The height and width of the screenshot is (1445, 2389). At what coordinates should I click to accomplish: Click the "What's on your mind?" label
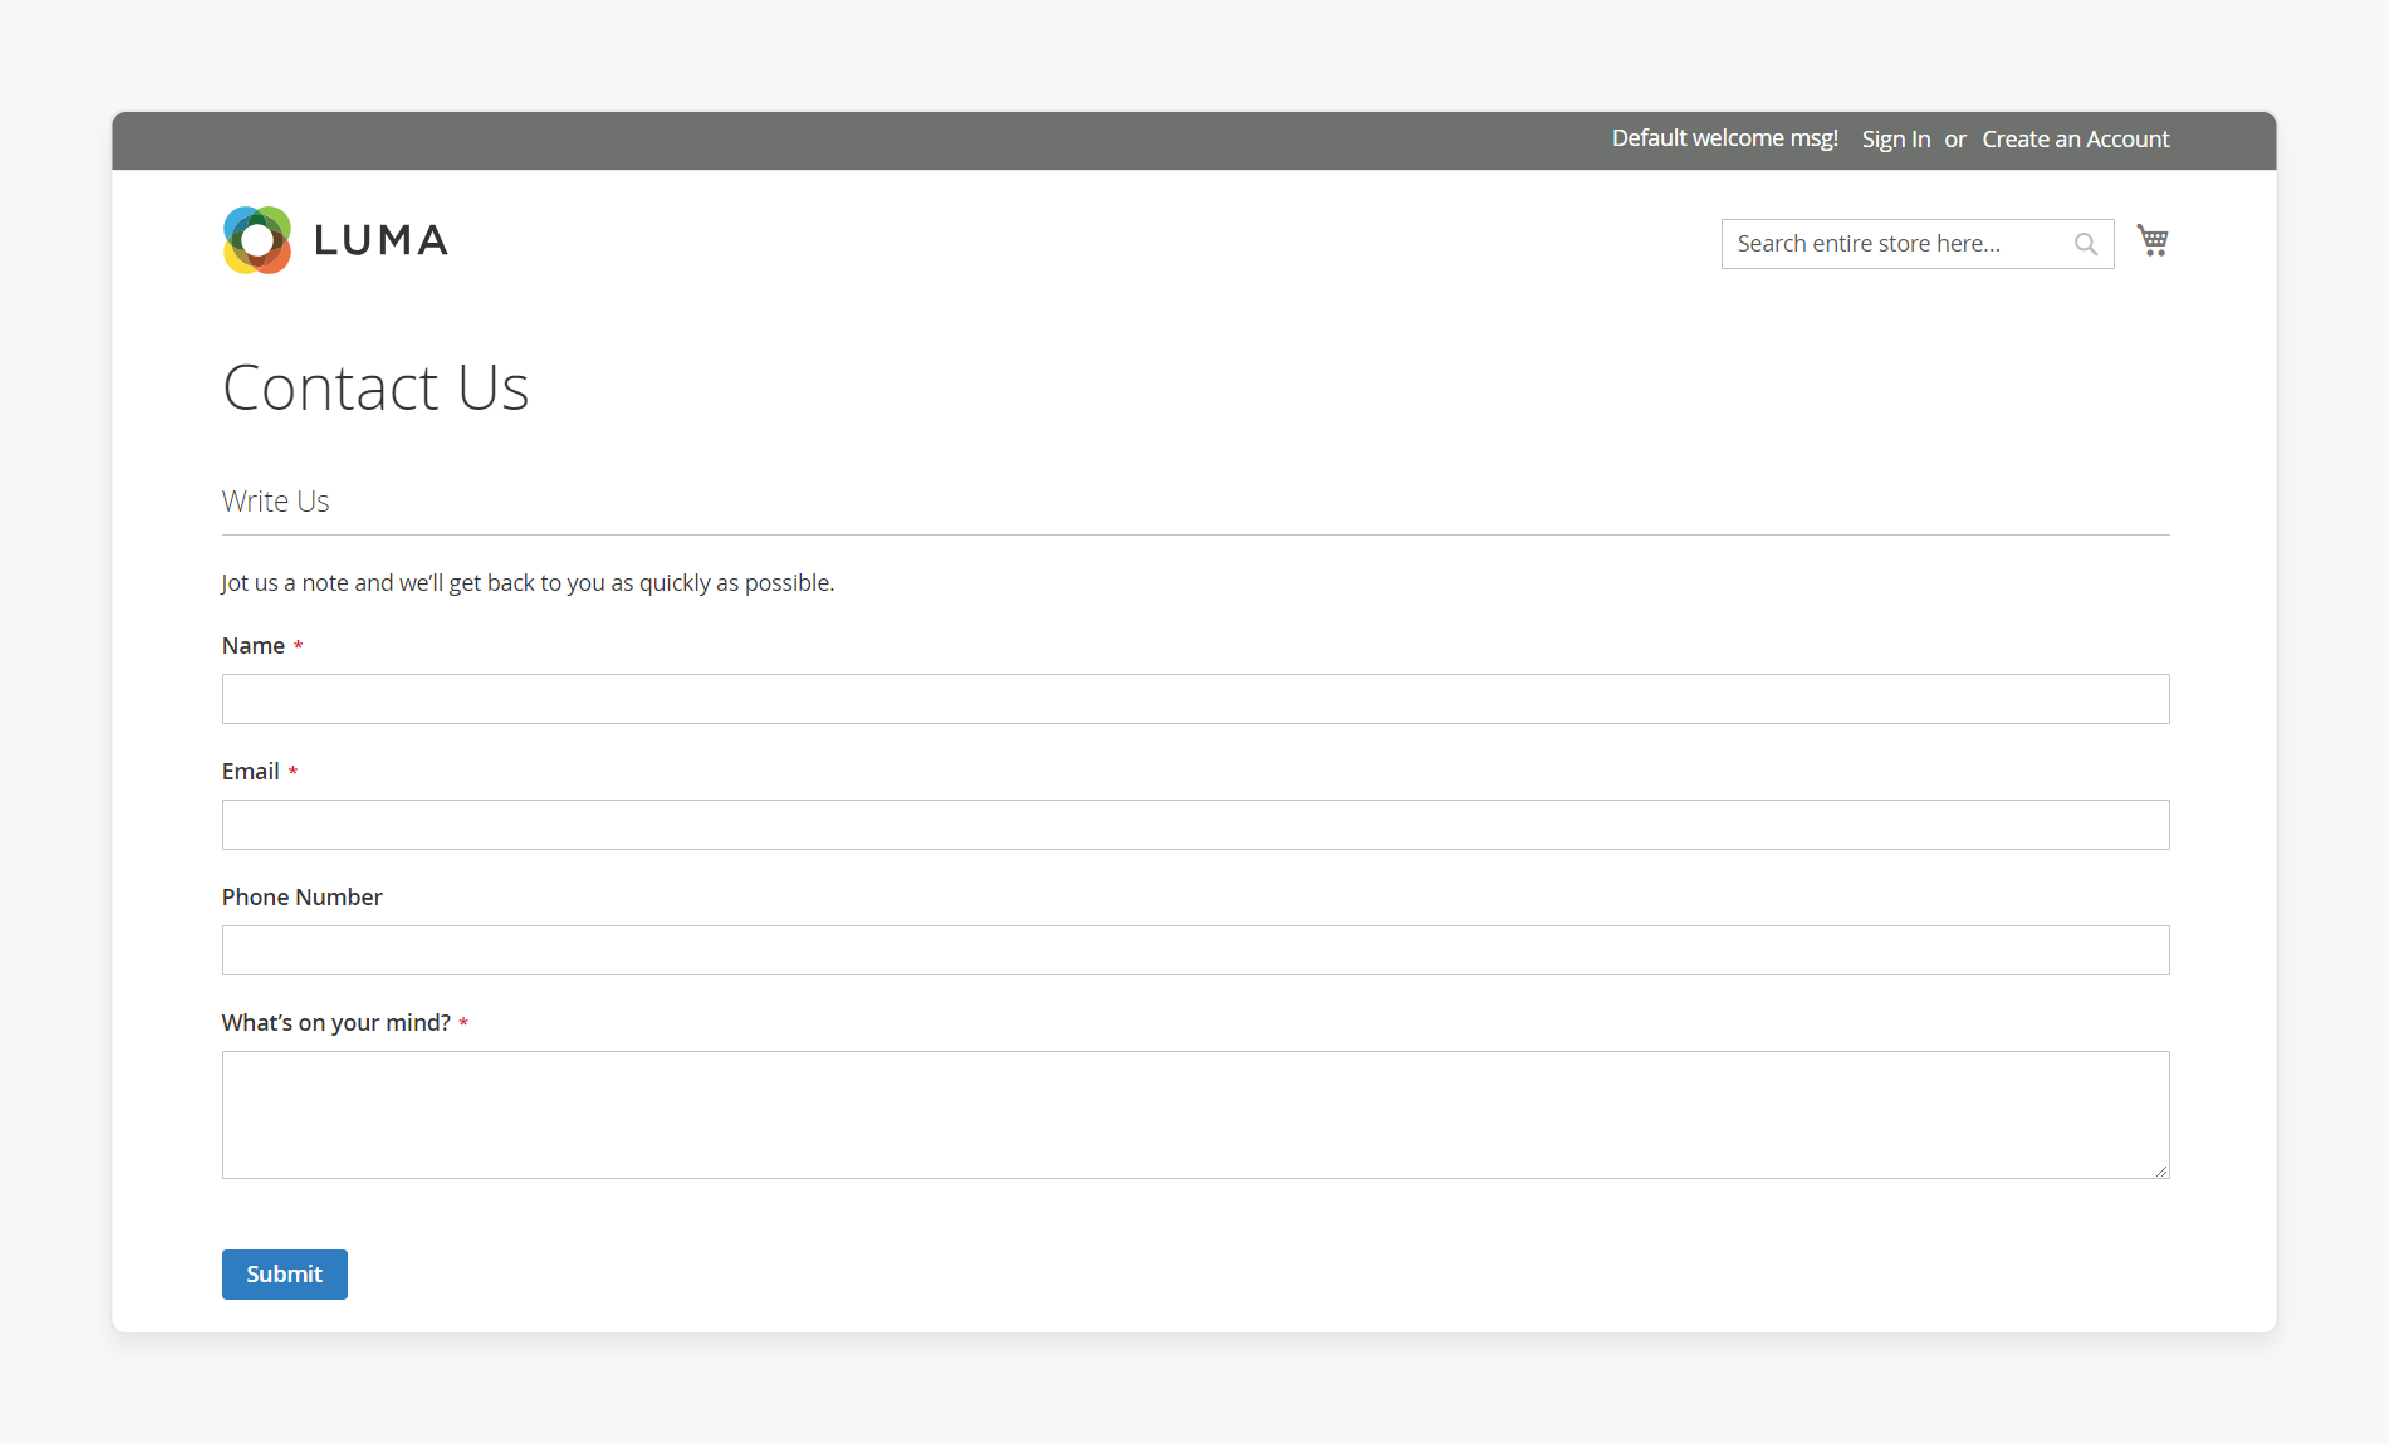[336, 1023]
